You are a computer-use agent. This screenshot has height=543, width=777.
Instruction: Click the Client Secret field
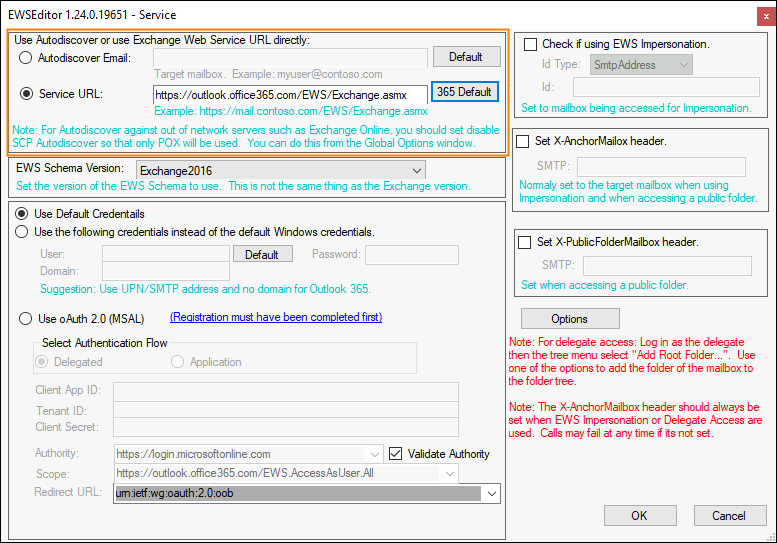[286, 428]
